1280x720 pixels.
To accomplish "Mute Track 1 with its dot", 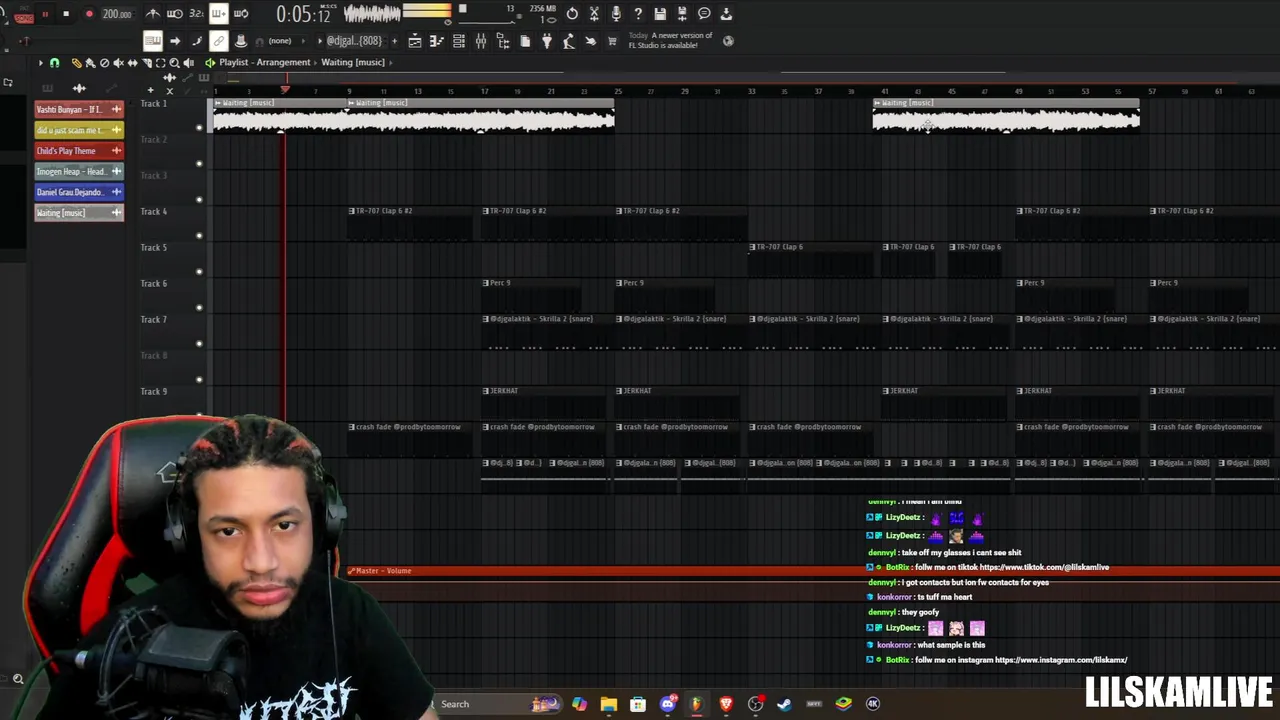I will pos(200,127).
